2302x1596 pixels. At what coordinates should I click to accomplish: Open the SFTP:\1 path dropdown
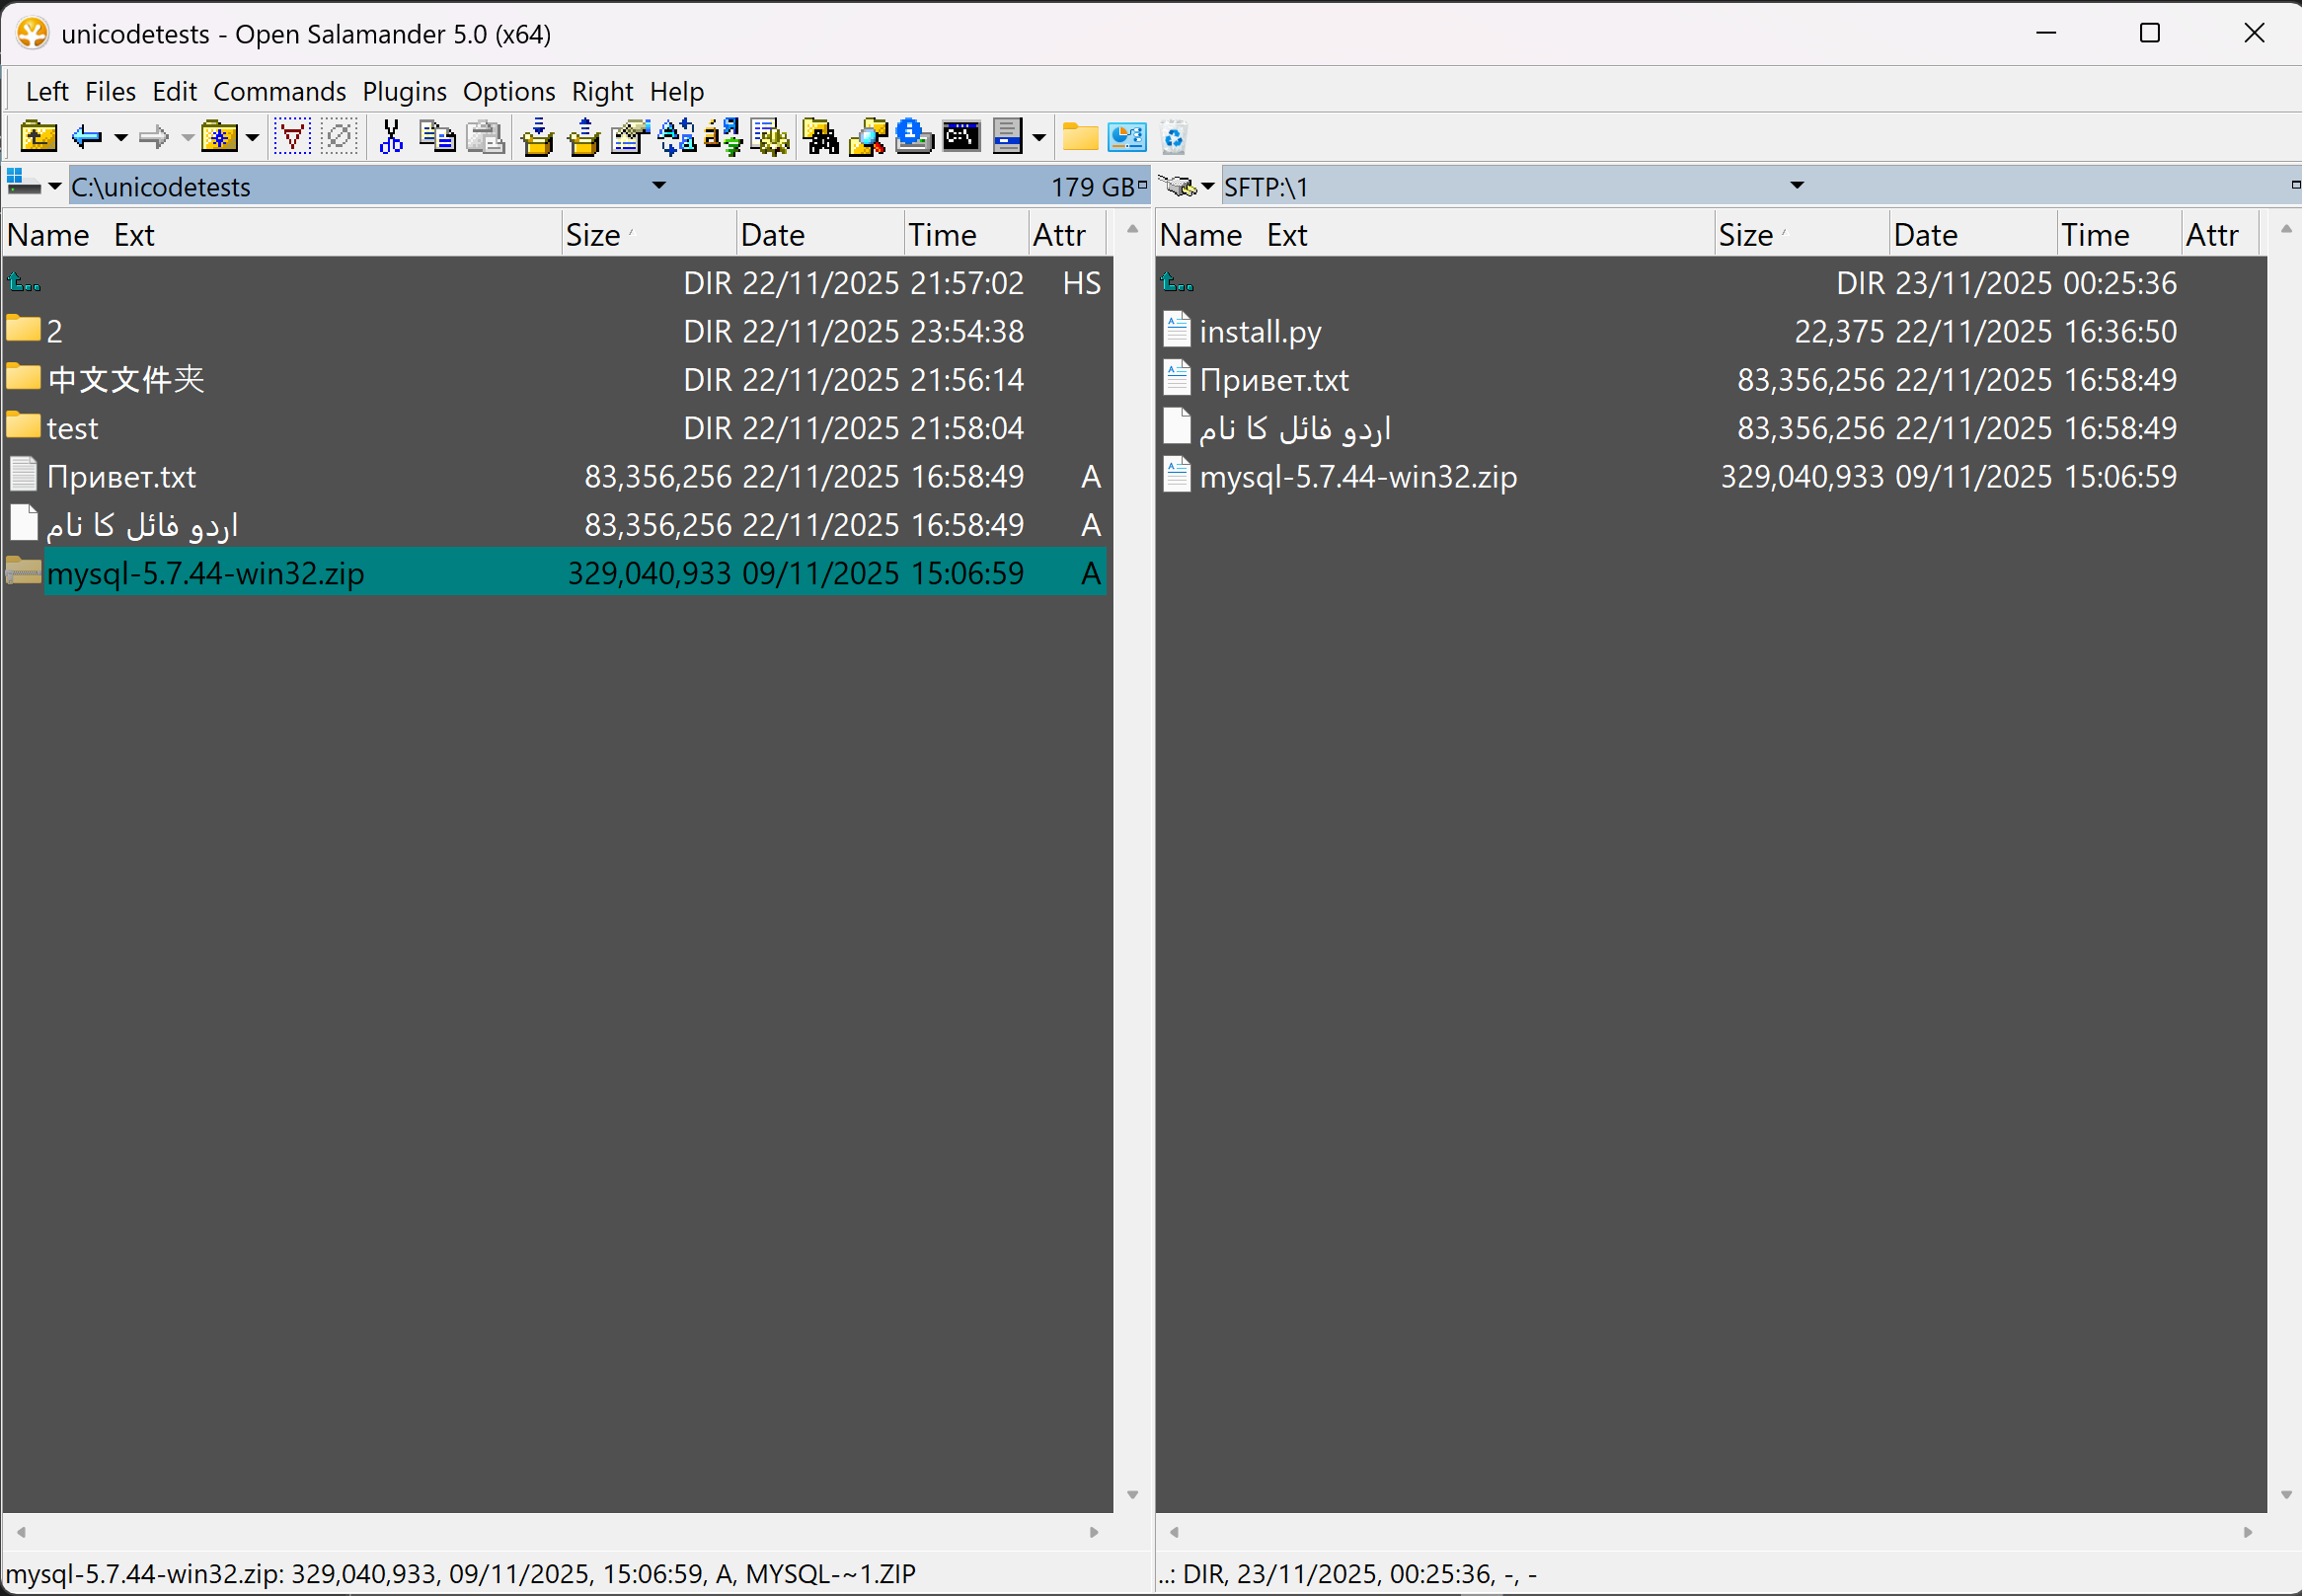pyautogui.click(x=1797, y=185)
